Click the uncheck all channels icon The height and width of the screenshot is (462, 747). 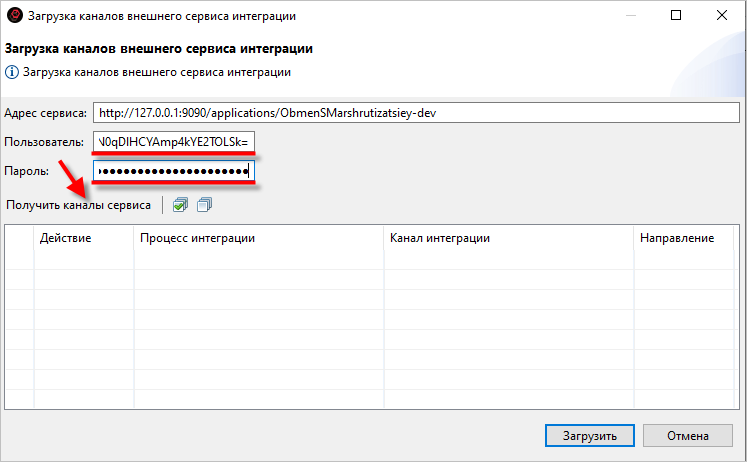pos(204,205)
